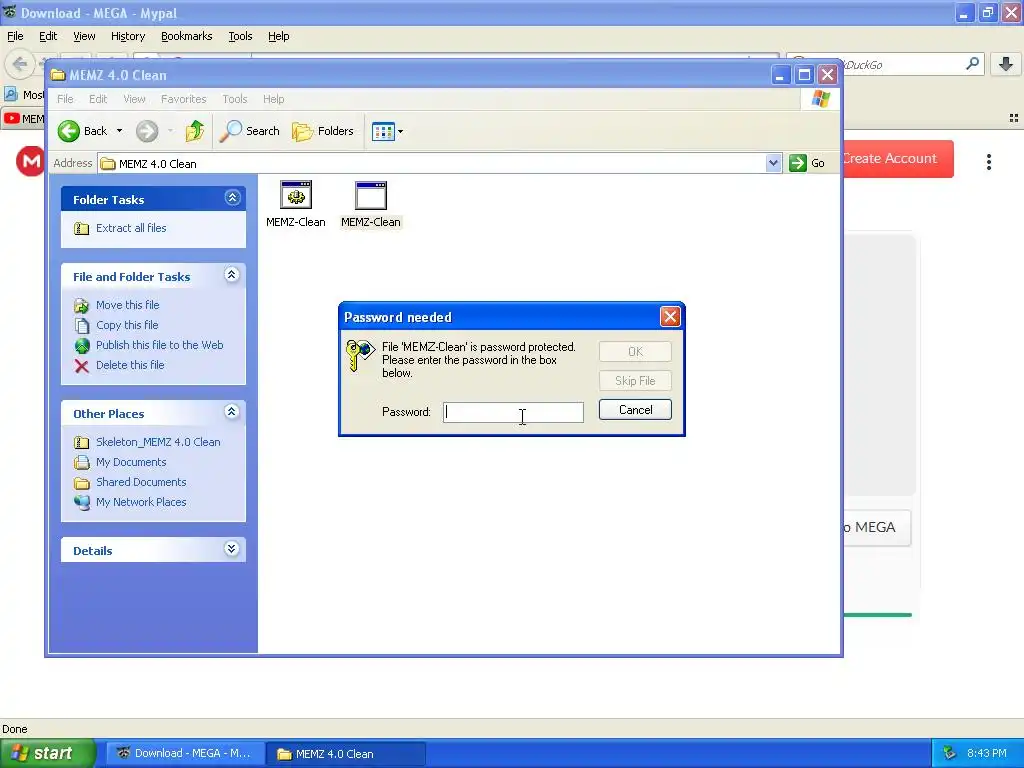Image resolution: width=1024 pixels, height=768 pixels.
Task: Collapse the Other Places panel
Action: [x=232, y=412]
